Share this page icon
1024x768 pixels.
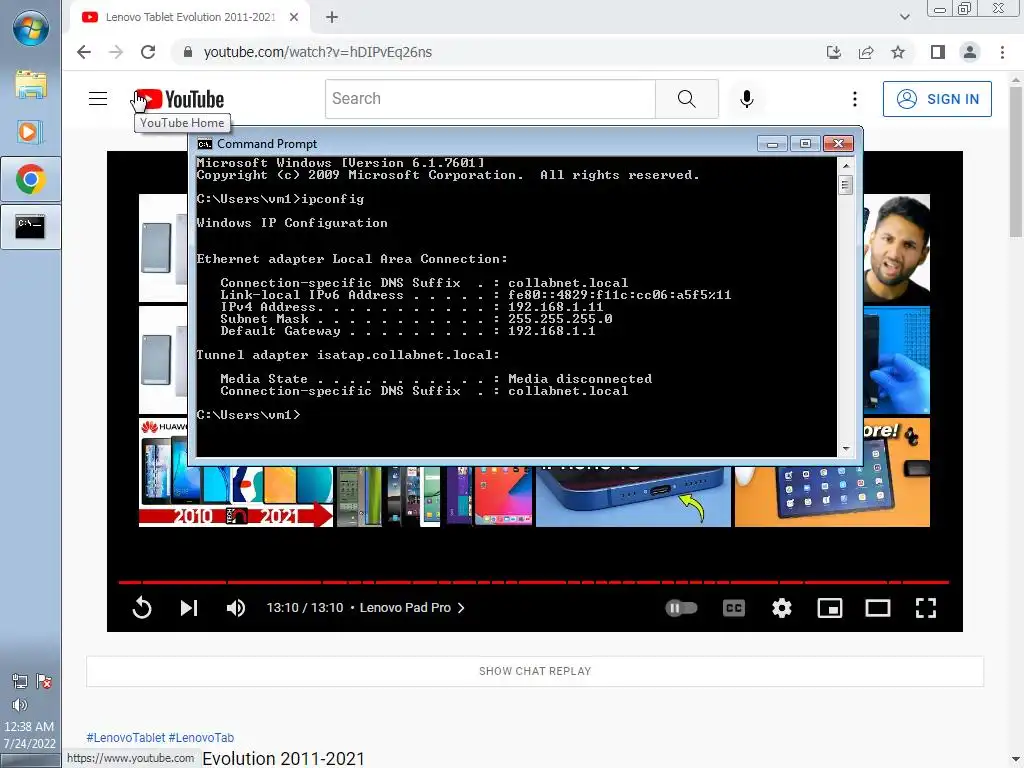tap(866, 52)
